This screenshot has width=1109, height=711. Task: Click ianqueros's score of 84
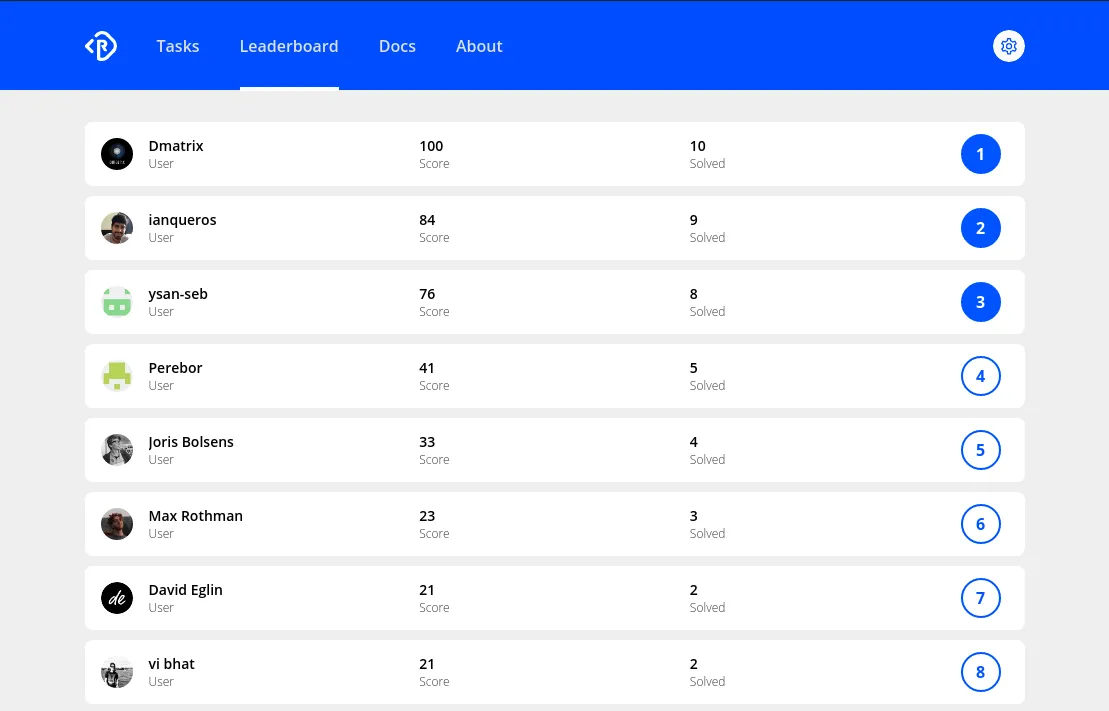(426, 220)
